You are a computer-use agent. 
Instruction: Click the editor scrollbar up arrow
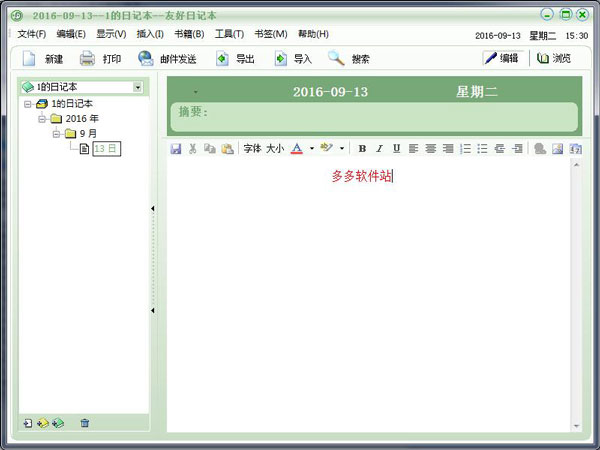(576, 165)
